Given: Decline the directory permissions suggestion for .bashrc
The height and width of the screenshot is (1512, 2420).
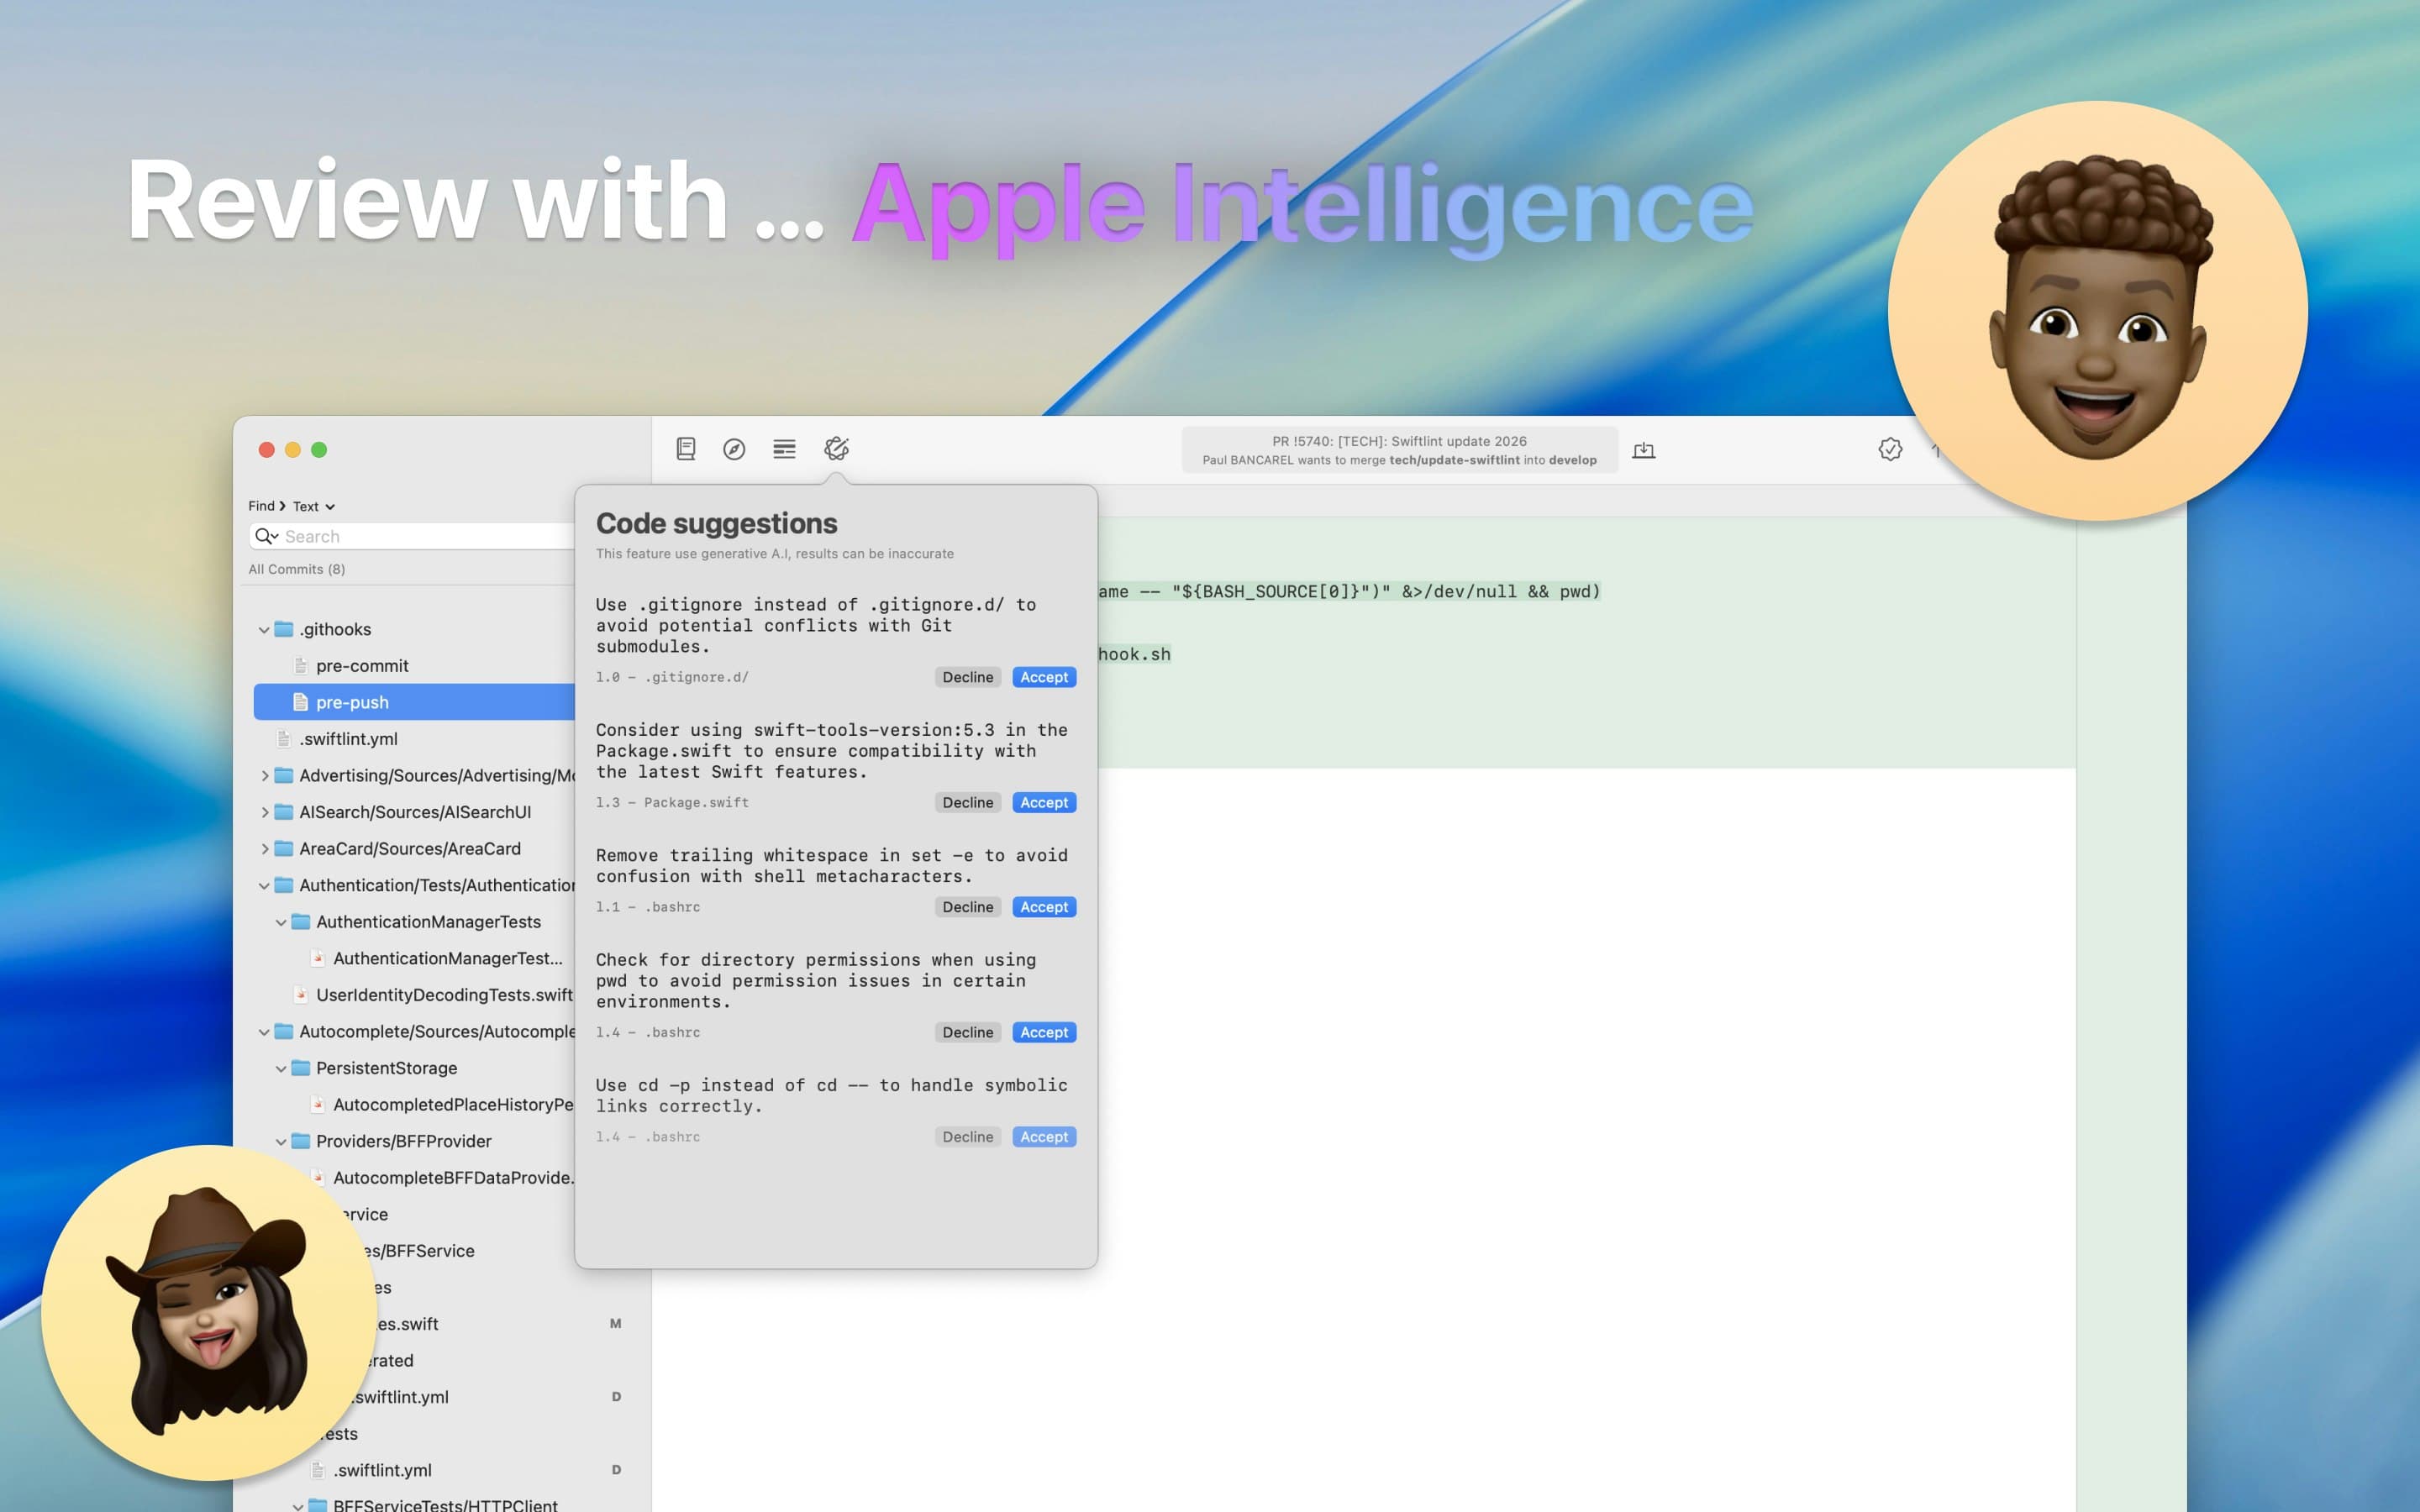Looking at the screenshot, I should point(966,1032).
